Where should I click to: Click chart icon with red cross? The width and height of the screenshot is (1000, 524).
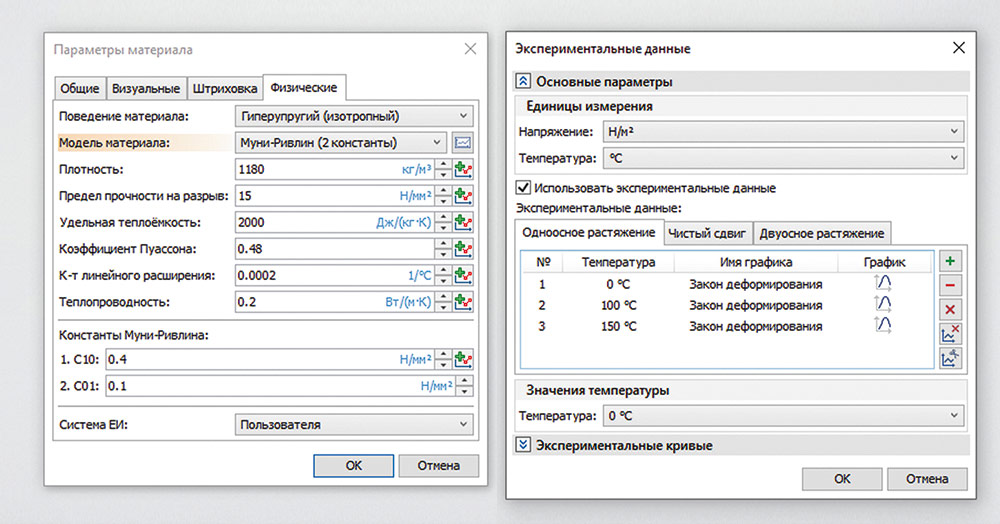[x=950, y=334]
